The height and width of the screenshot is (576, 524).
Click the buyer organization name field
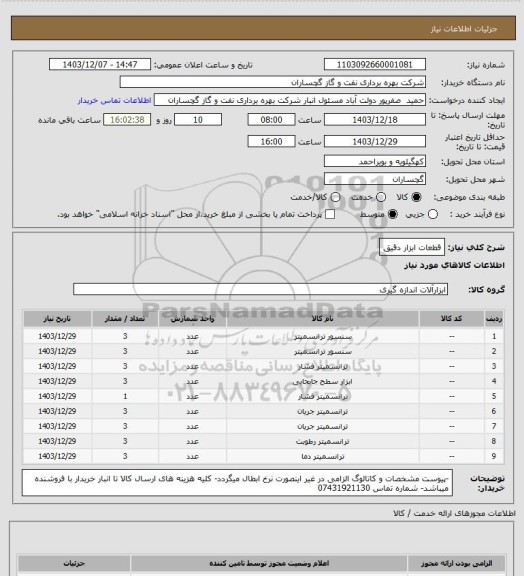pos(273,82)
